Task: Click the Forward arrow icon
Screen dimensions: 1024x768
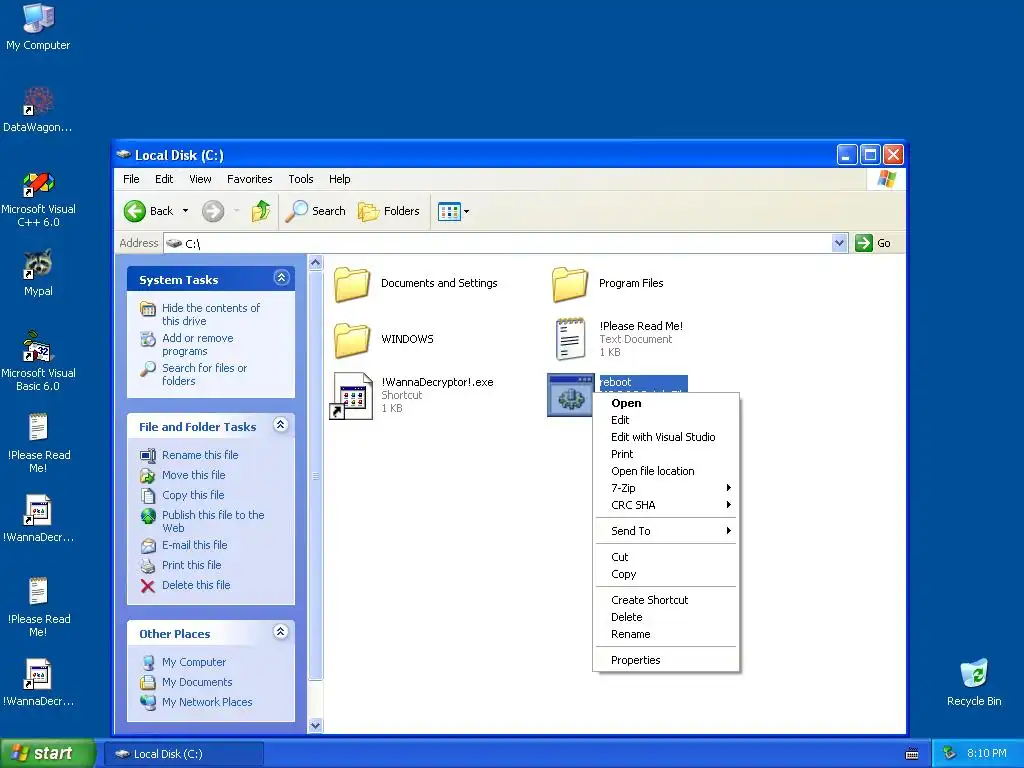Action: tap(213, 211)
